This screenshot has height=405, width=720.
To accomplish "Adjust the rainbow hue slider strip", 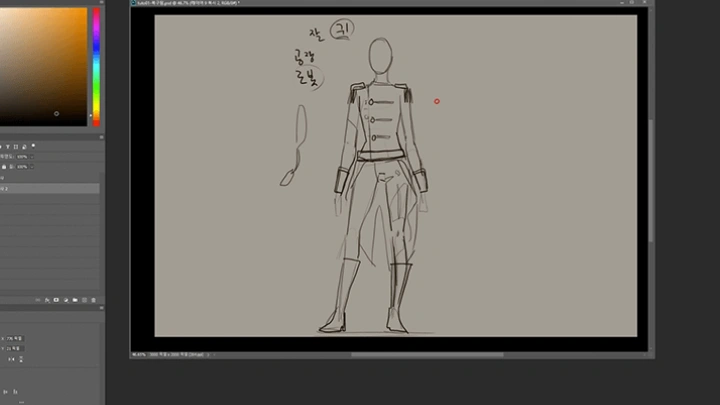I will [96, 67].
